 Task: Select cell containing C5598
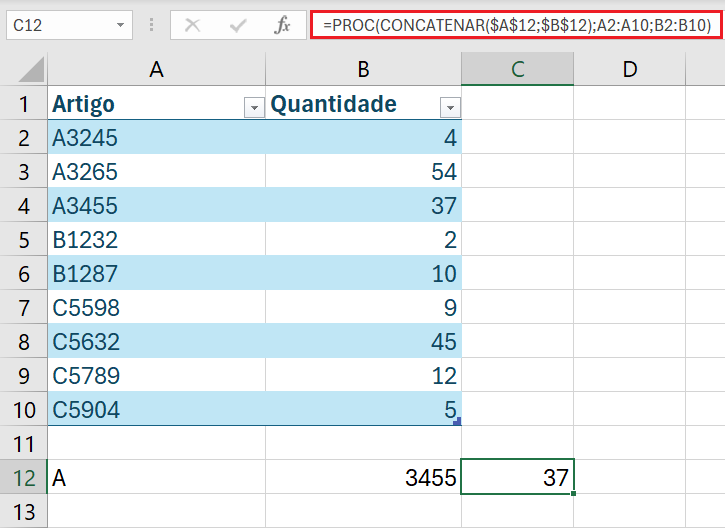tap(156, 307)
